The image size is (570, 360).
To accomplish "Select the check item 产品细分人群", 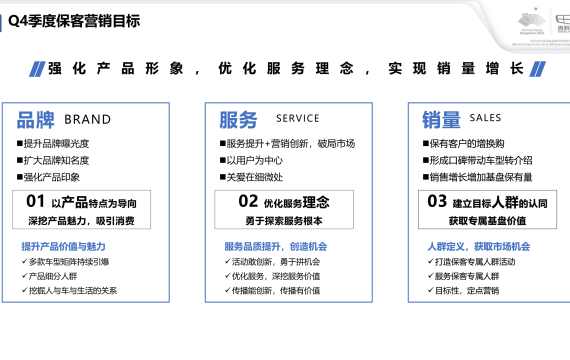I will (x=49, y=276).
